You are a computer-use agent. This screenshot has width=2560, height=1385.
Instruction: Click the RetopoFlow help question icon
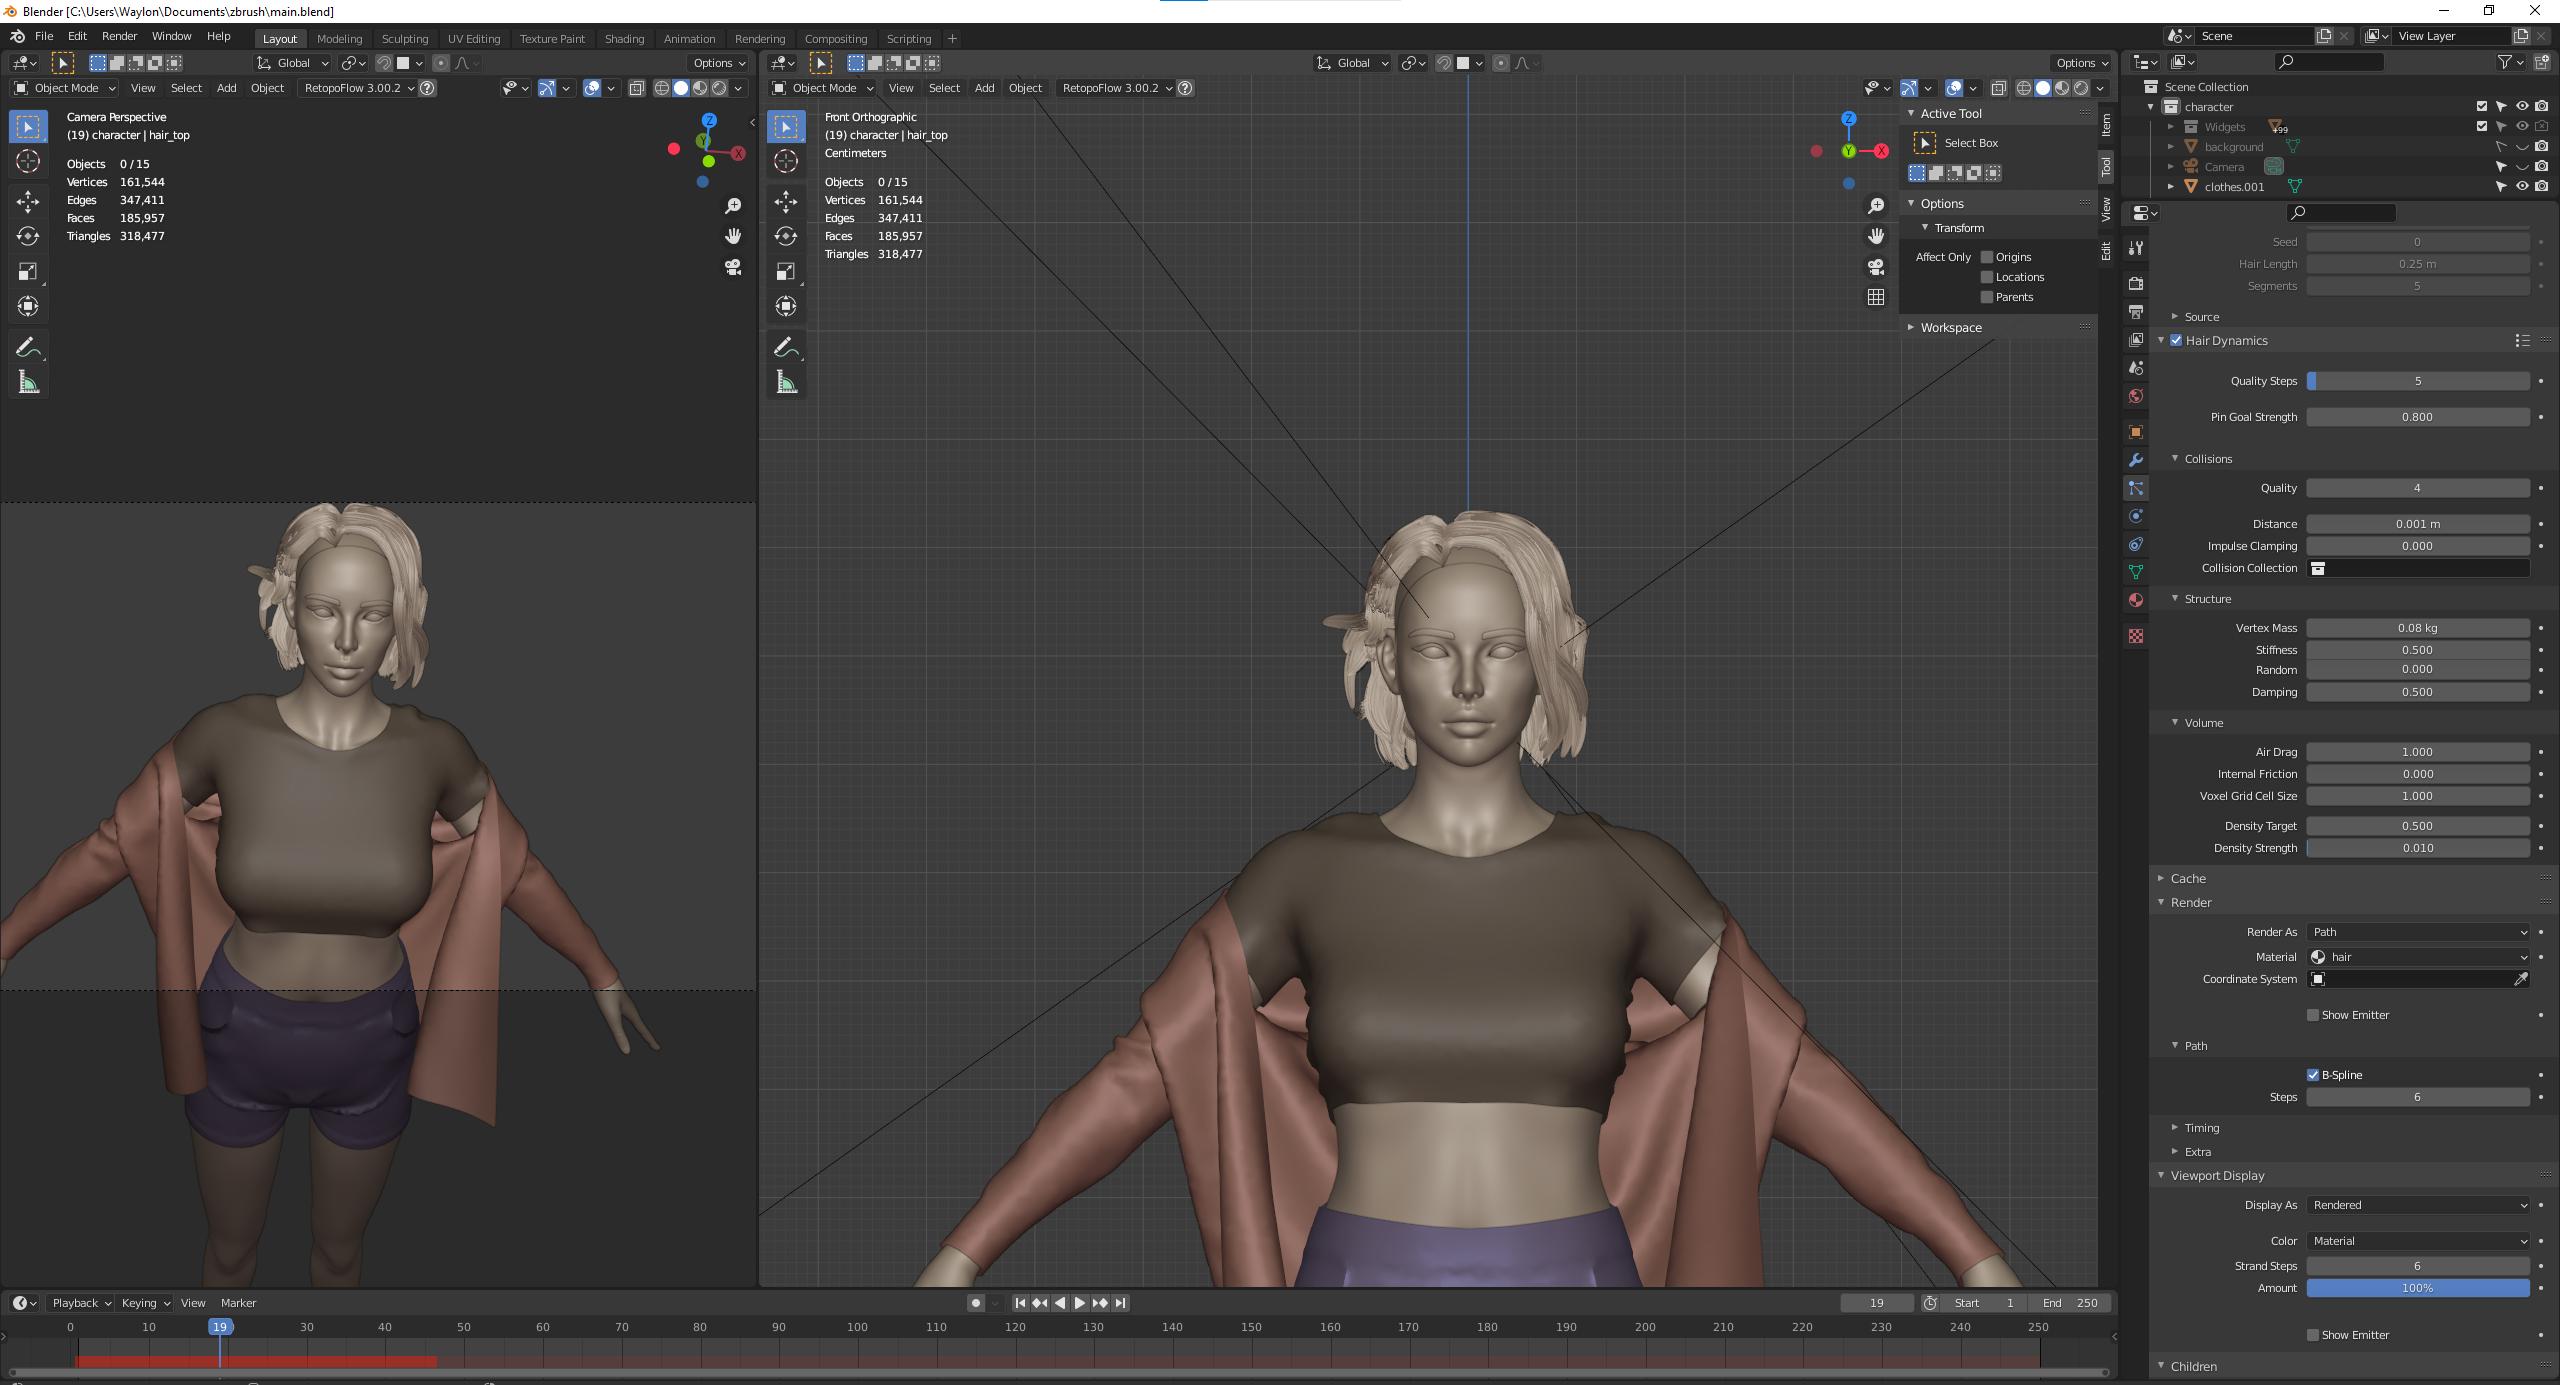427,88
